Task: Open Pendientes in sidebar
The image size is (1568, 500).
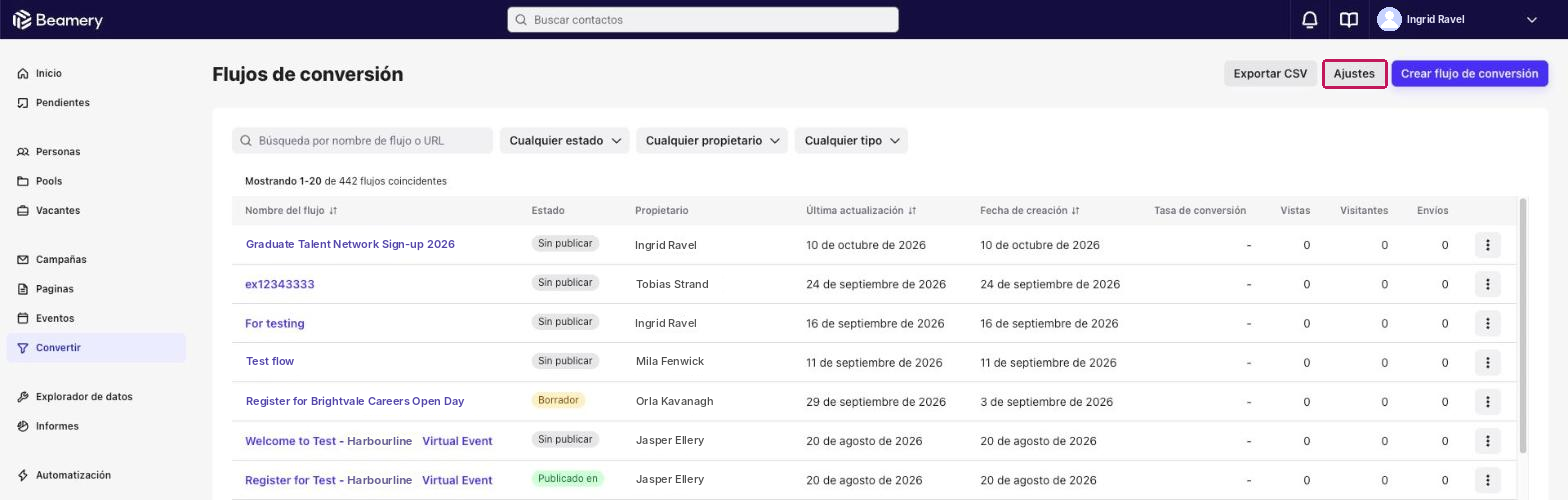Action: [96, 103]
